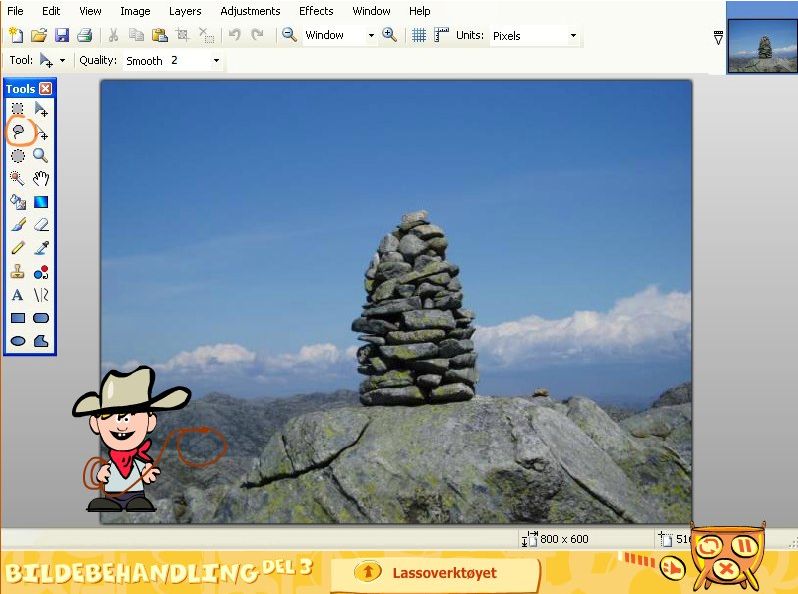Select the Text tool

click(18, 295)
